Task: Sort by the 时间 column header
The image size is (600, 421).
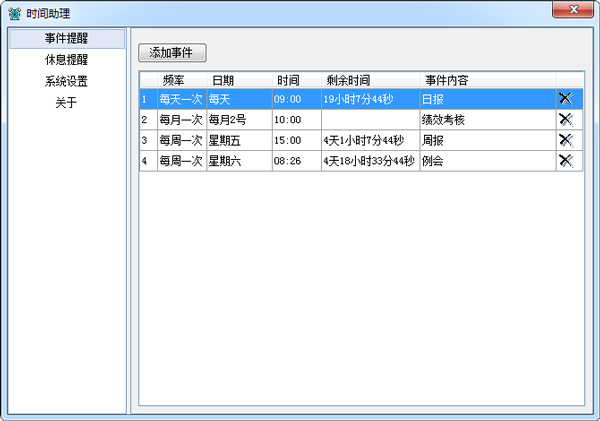Action: click(x=288, y=80)
